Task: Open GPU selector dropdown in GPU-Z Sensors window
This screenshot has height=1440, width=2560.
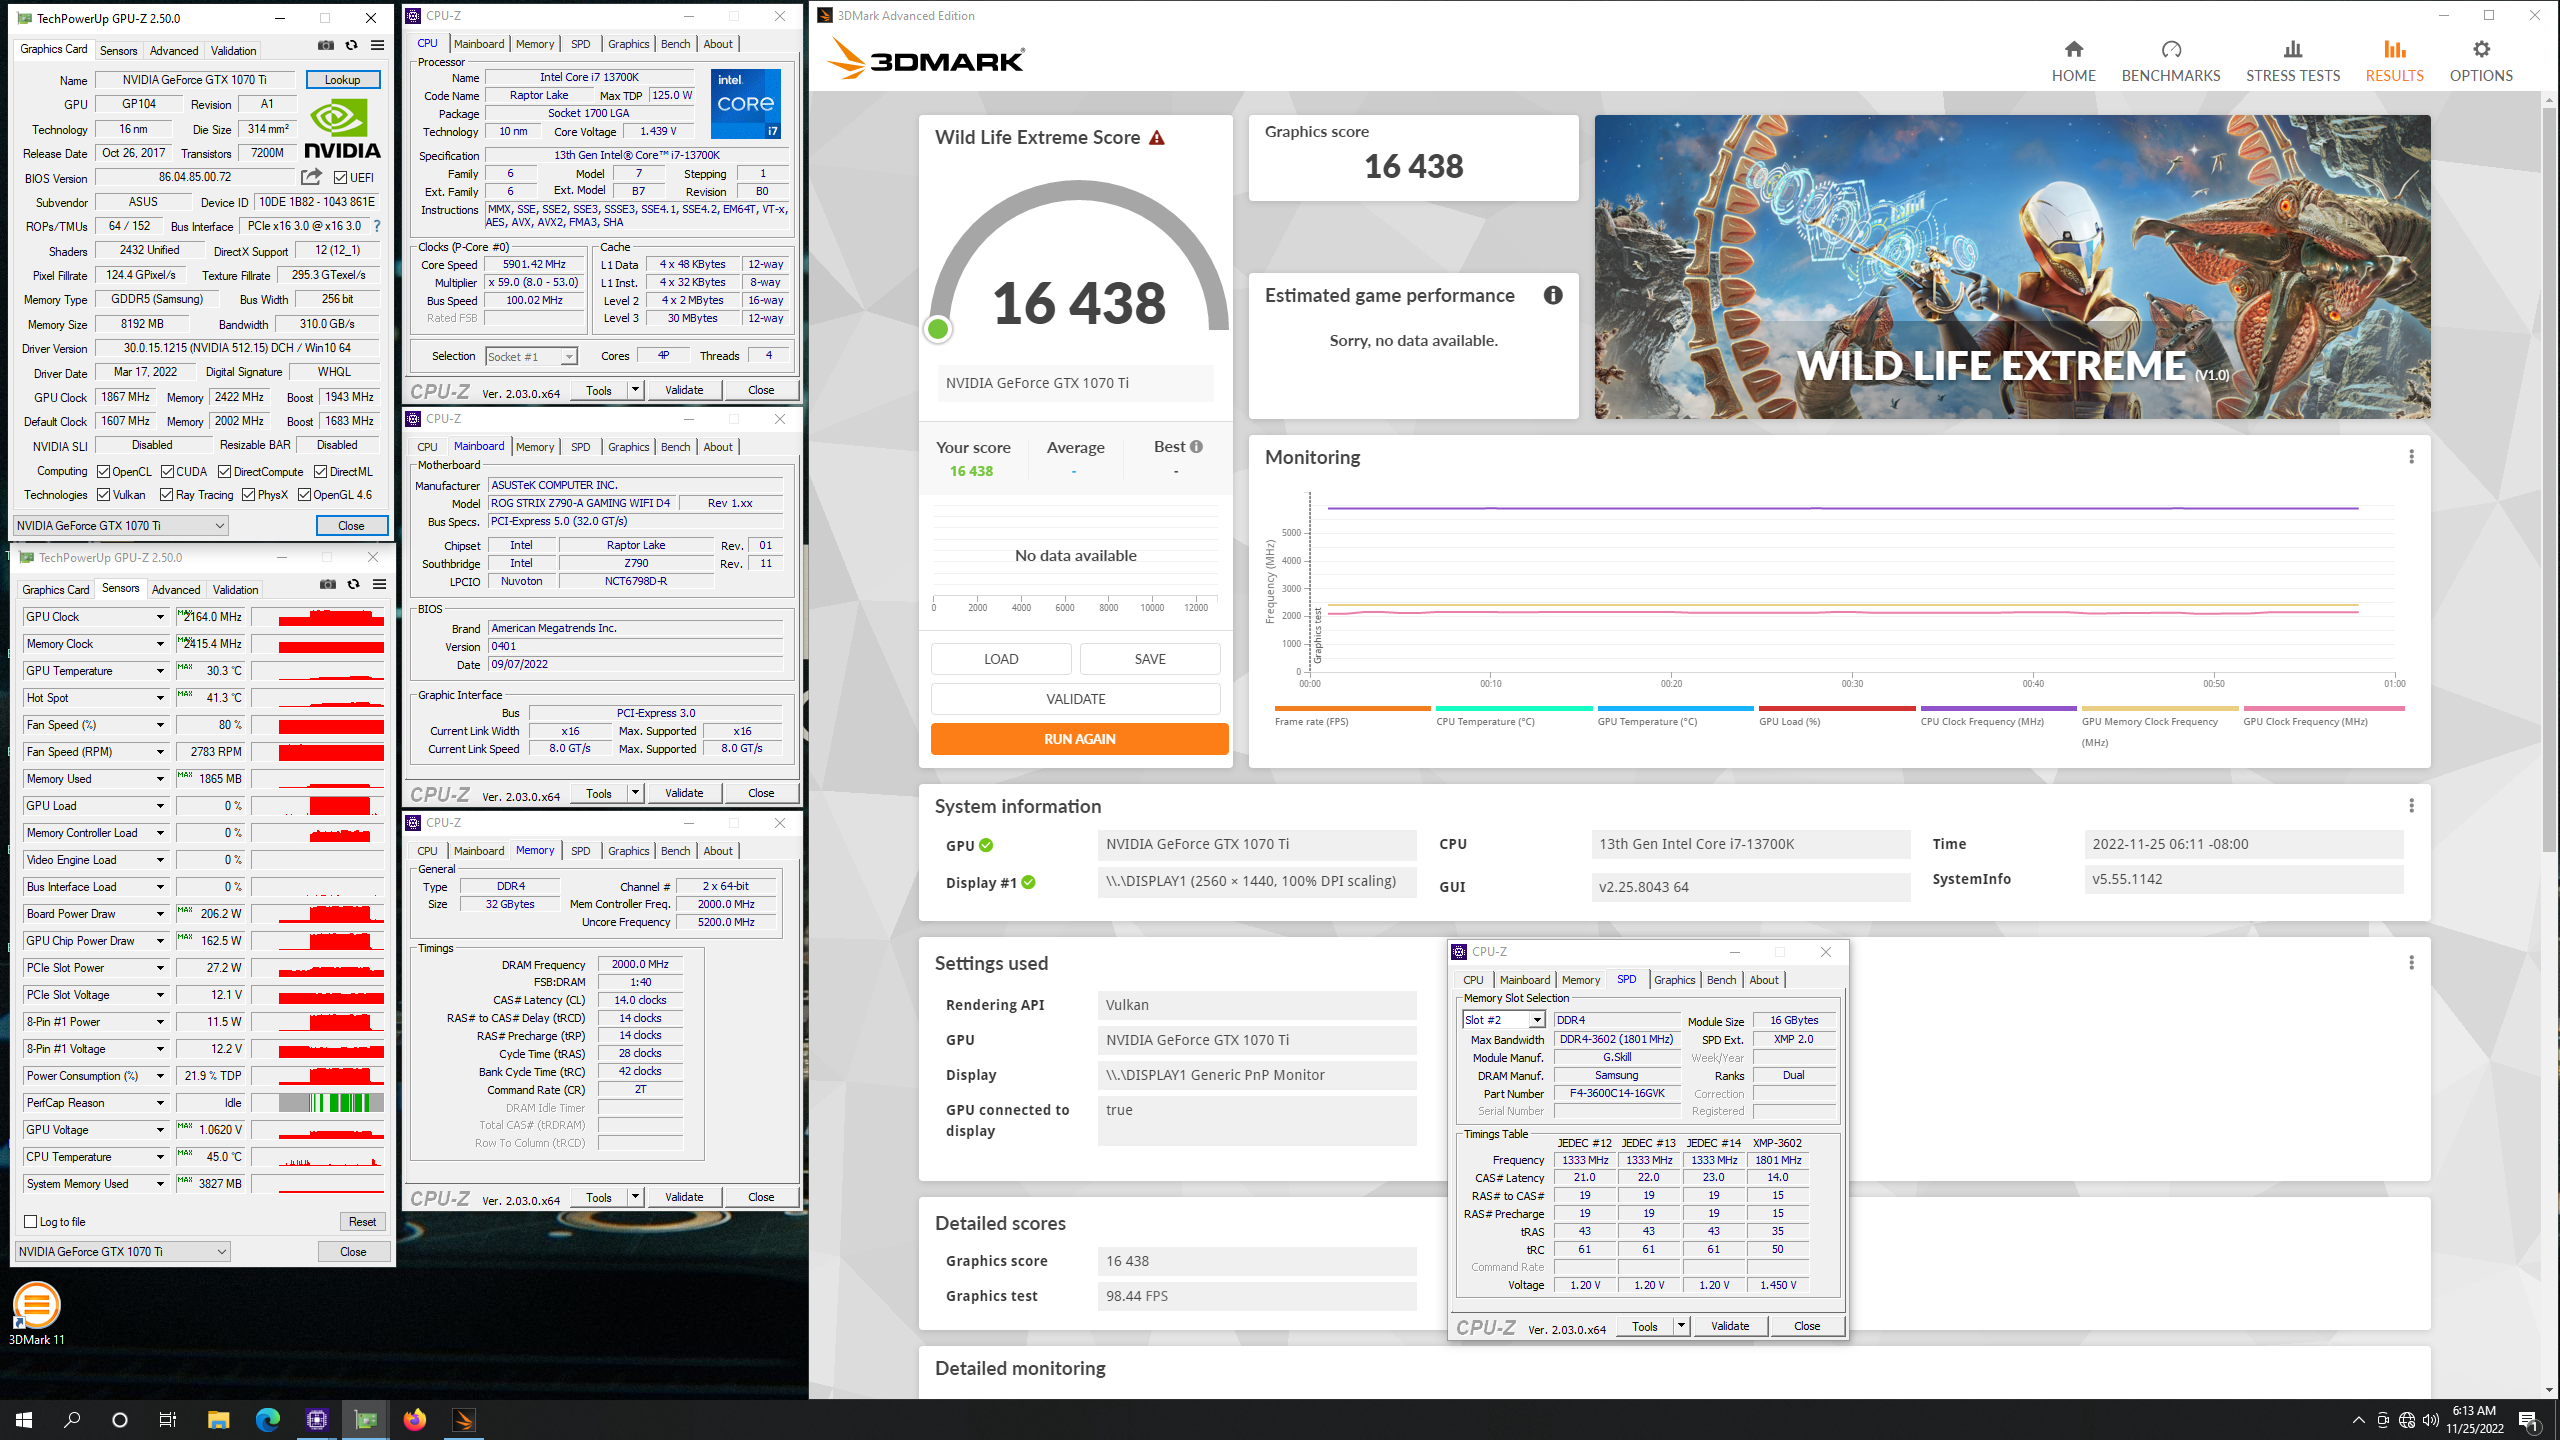Action: tap(123, 1252)
